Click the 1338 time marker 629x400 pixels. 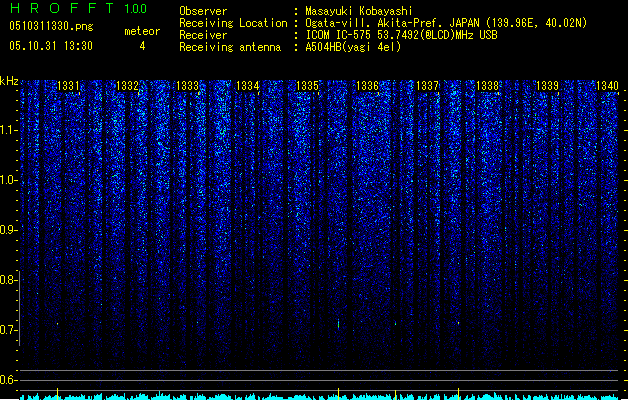point(487,86)
